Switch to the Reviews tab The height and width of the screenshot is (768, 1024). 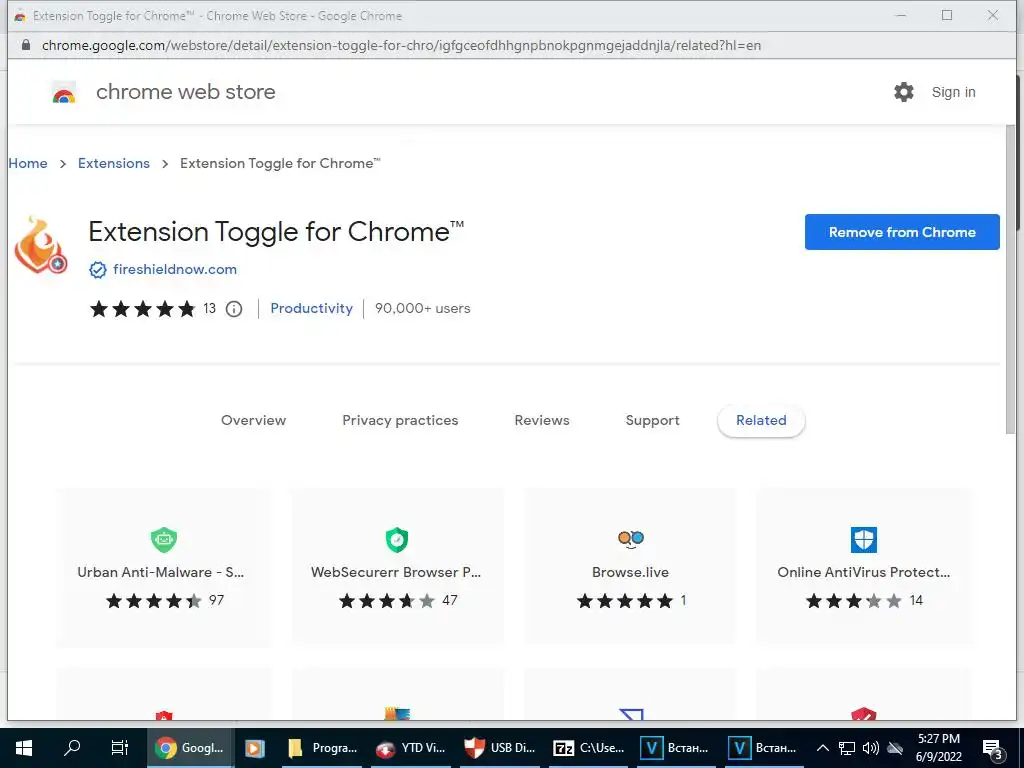542,421
